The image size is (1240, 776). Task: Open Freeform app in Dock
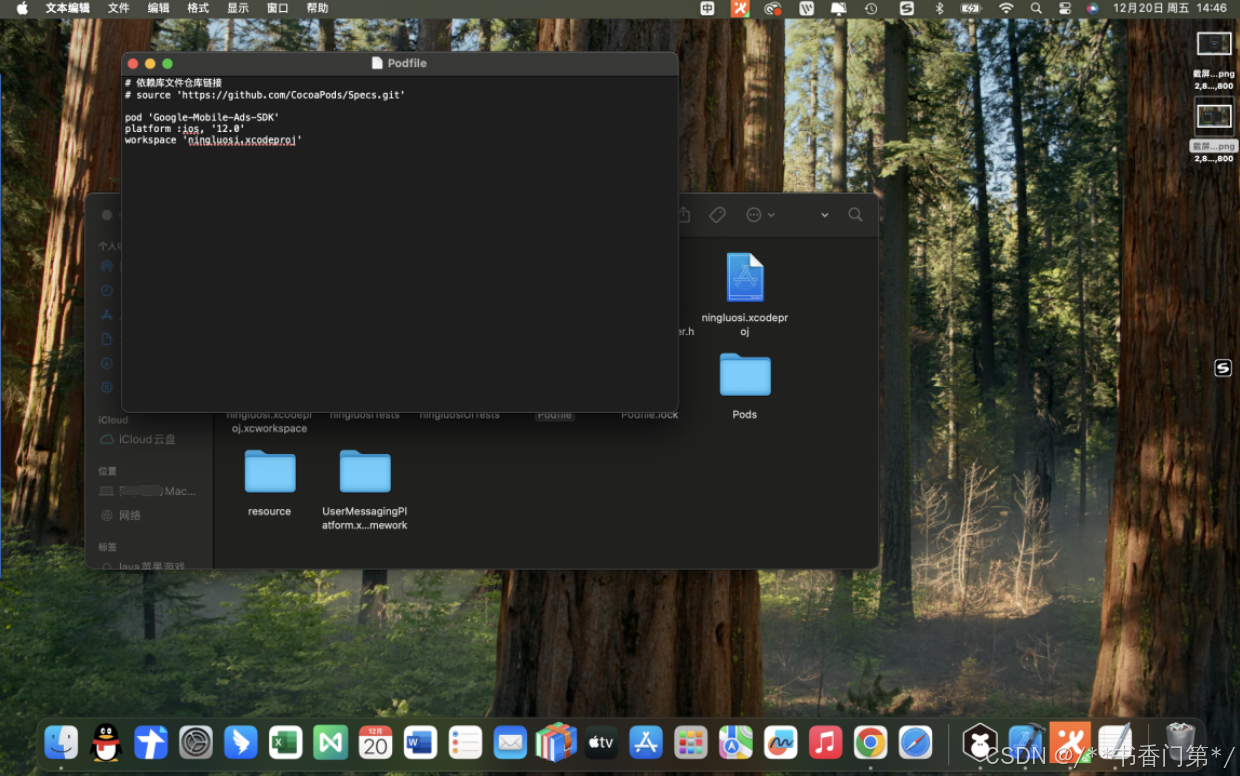(780, 742)
